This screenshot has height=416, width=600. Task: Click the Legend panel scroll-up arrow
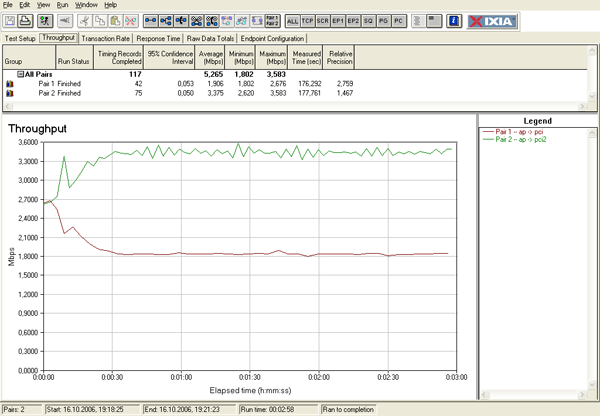coord(592,133)
